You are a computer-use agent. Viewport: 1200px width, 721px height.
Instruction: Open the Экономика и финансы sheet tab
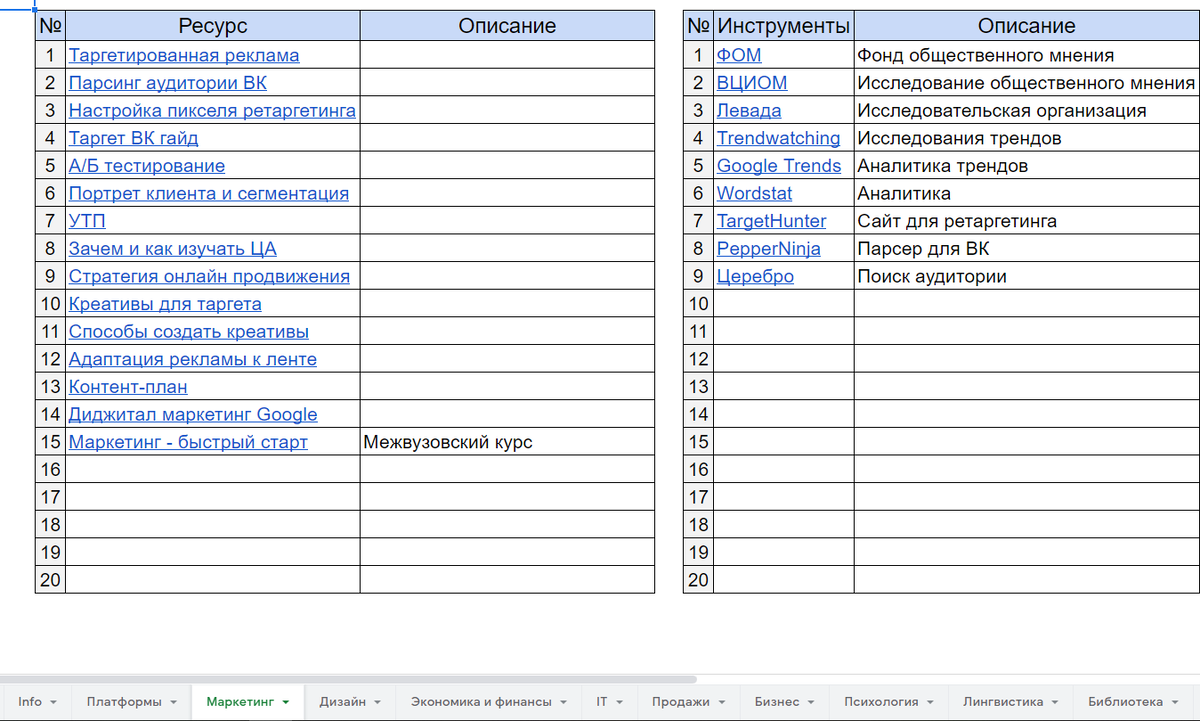click(489, 702)
